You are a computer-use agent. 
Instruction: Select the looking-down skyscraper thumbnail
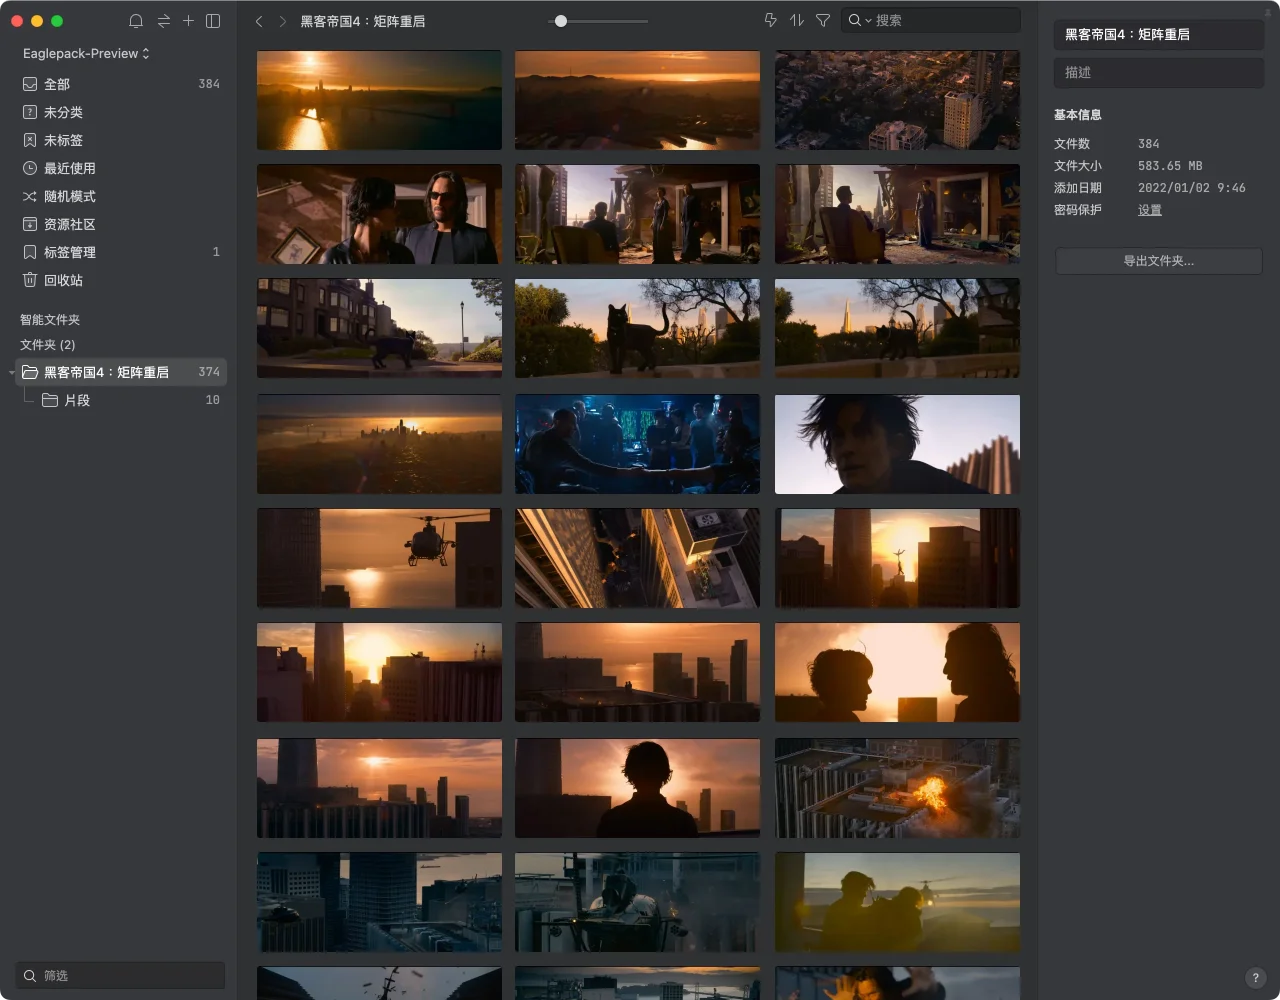point(638,558)
